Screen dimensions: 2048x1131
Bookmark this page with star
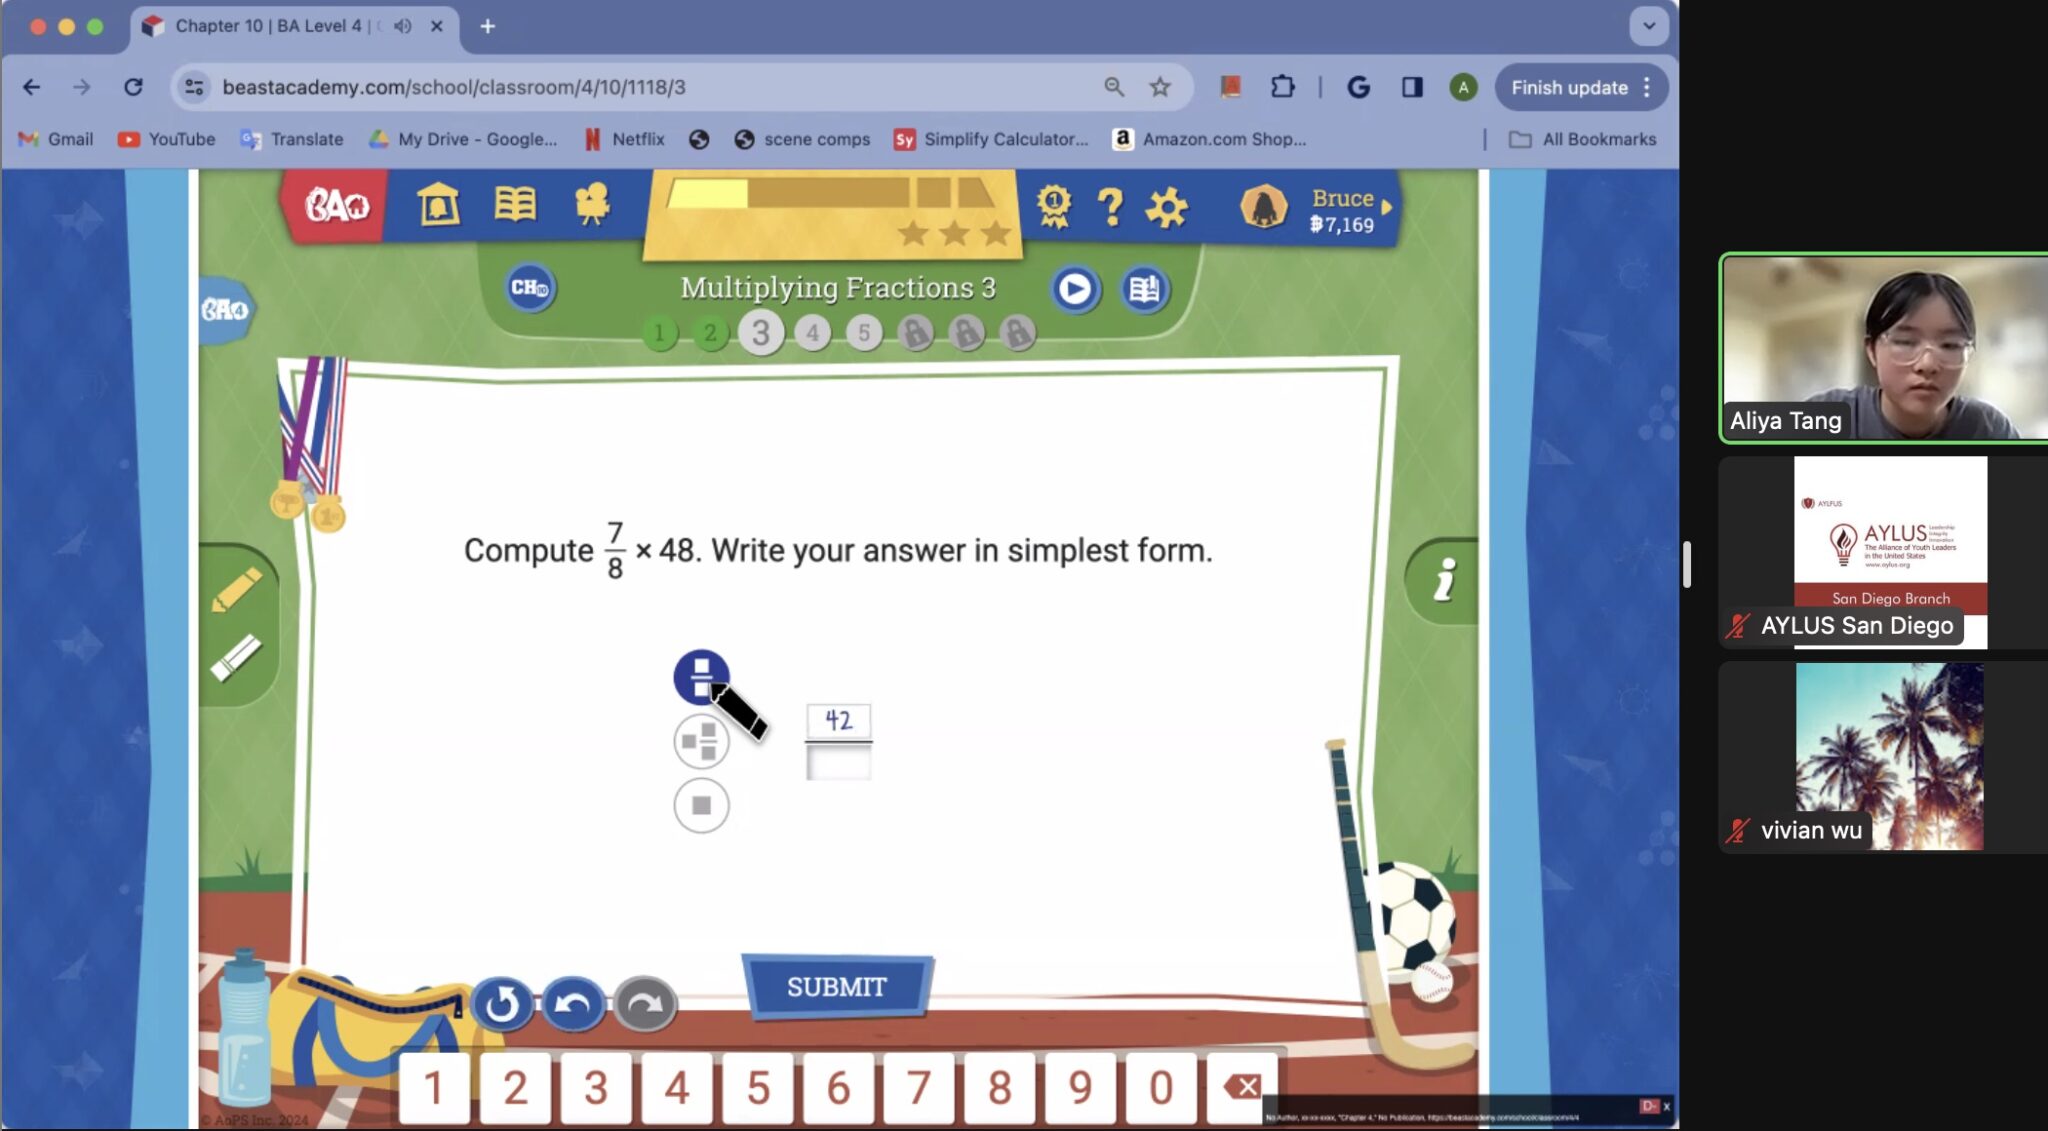tap(1160, 87)
